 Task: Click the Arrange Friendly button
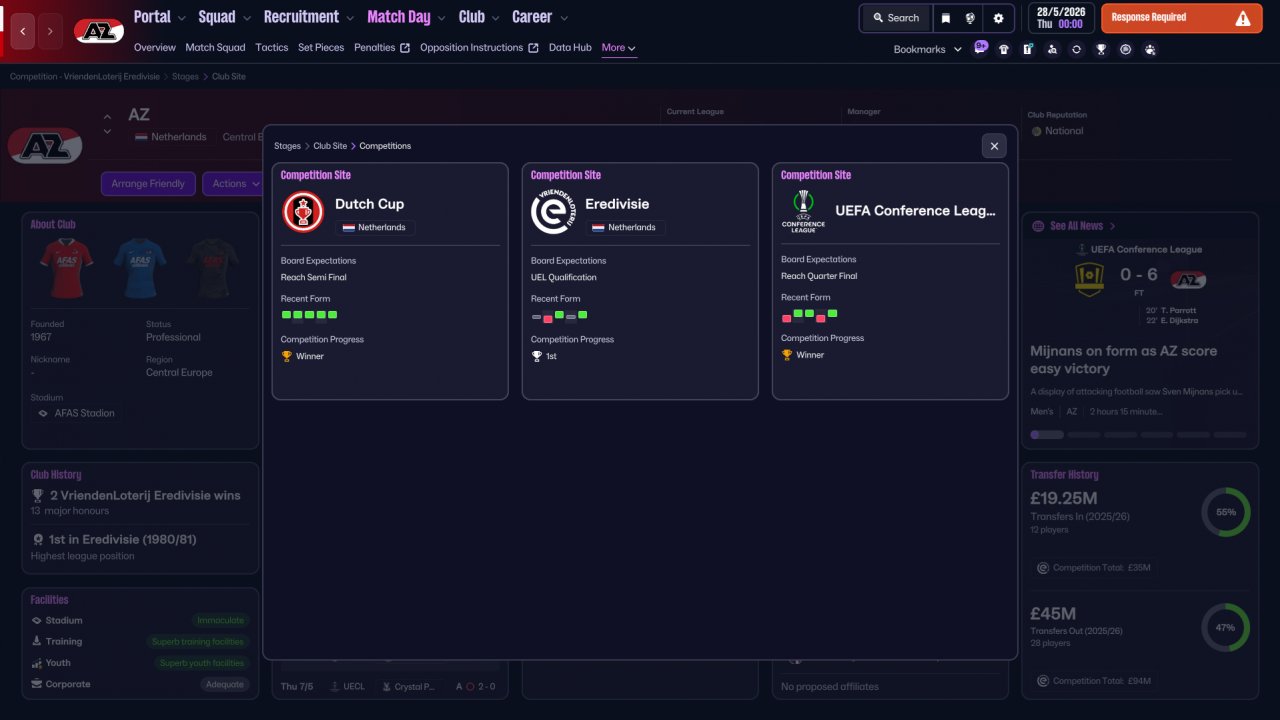pos(148,184)
